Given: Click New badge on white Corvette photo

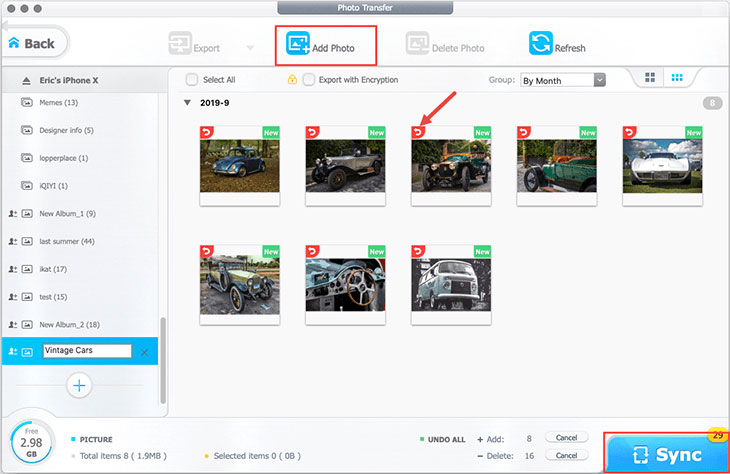Looking at the screenshot, I should (694, 133).
